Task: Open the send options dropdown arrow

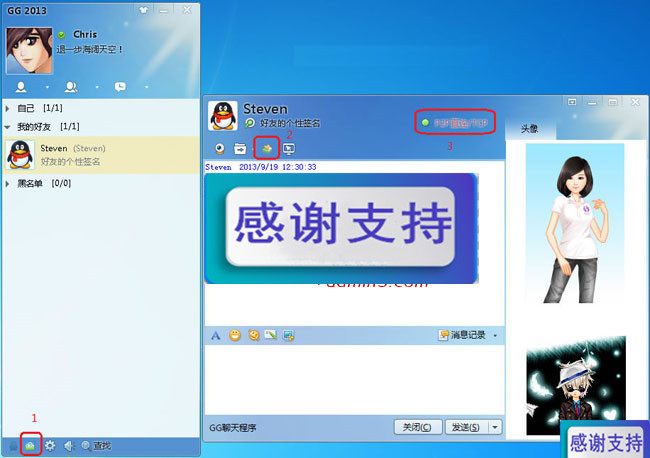Action: (x=495, y=427)
